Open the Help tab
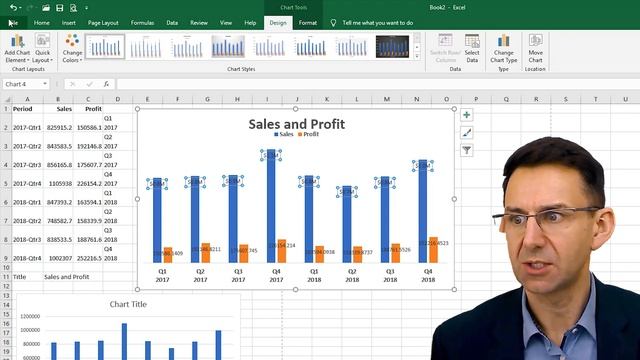Screen dimensions: 640x360 pos(250,23)
